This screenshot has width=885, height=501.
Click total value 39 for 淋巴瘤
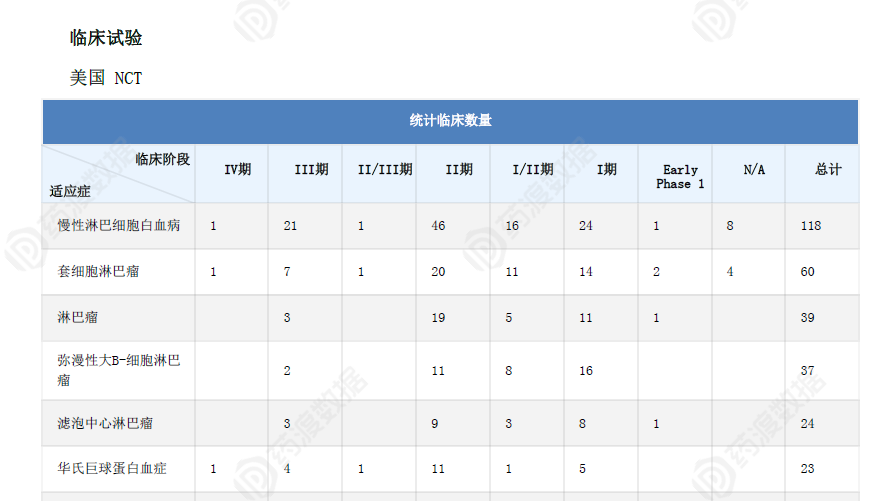[807, 318]
